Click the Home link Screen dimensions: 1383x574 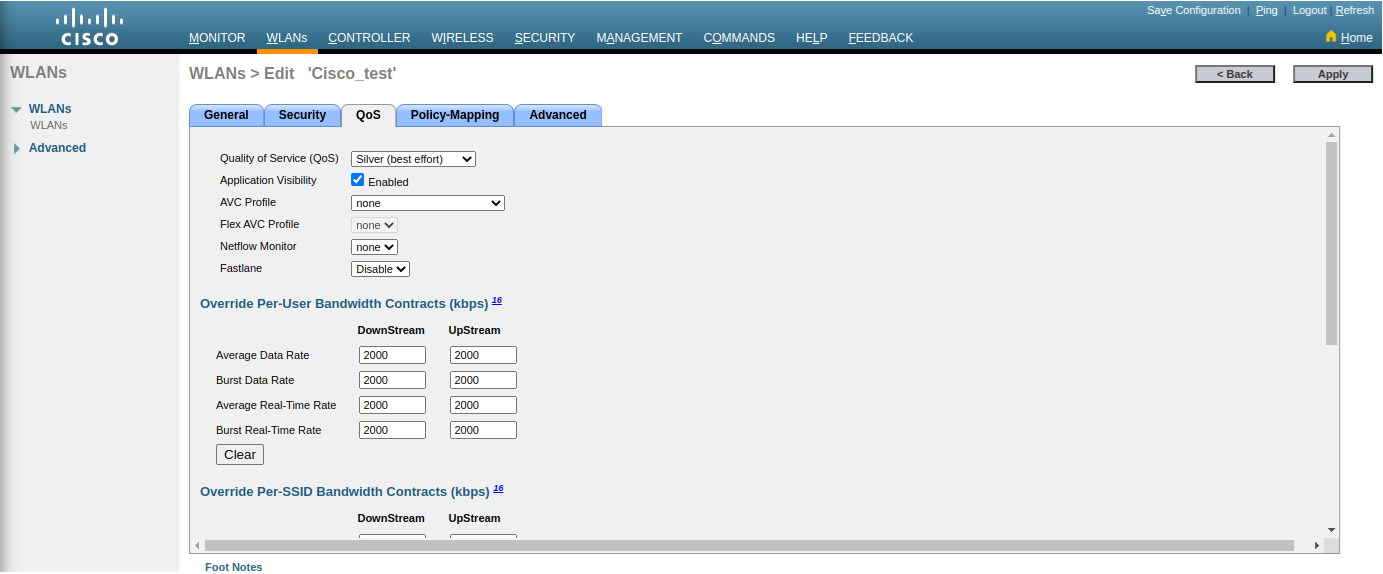pos(1357,38)
